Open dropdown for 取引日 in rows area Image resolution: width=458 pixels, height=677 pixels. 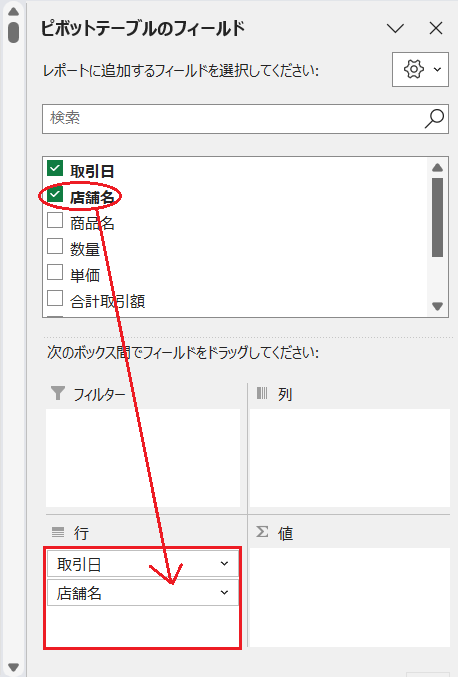[224, 563]
